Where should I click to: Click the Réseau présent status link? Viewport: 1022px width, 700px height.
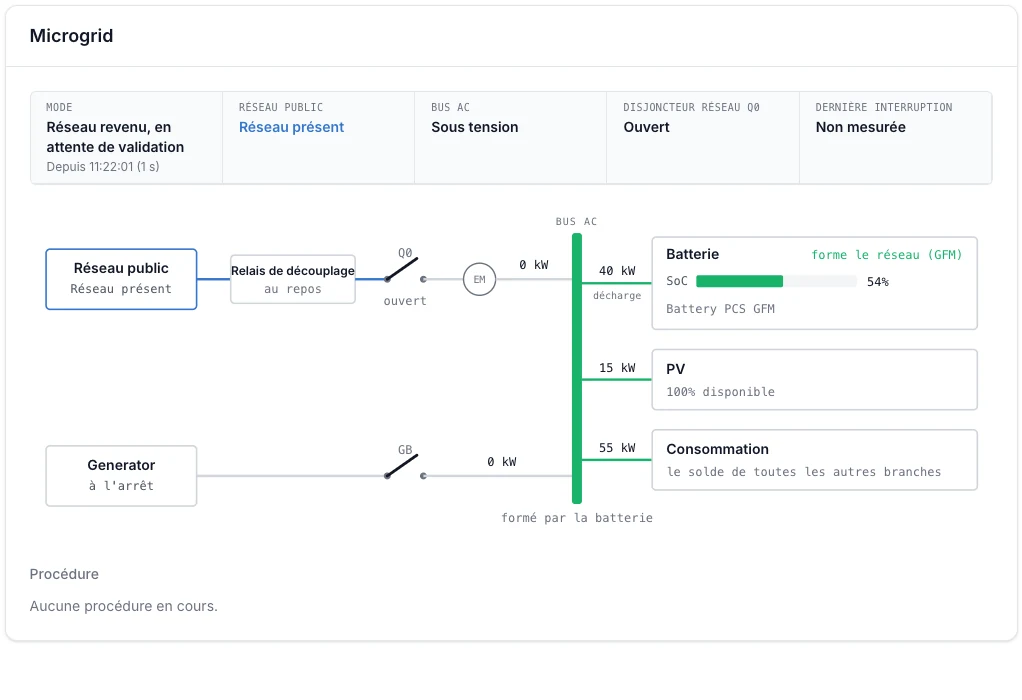coord(291,127)
